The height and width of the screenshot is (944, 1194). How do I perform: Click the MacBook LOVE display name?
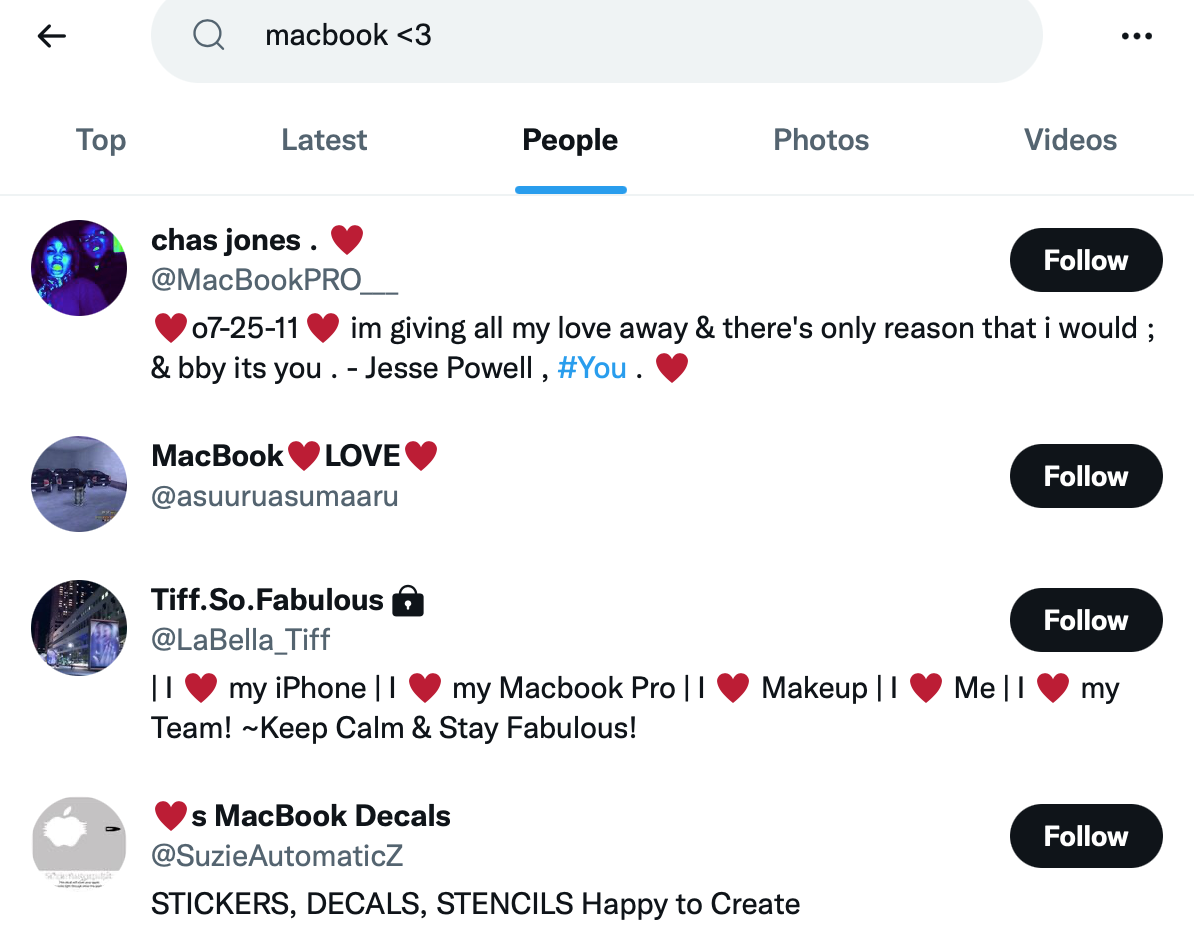(294, 456)
